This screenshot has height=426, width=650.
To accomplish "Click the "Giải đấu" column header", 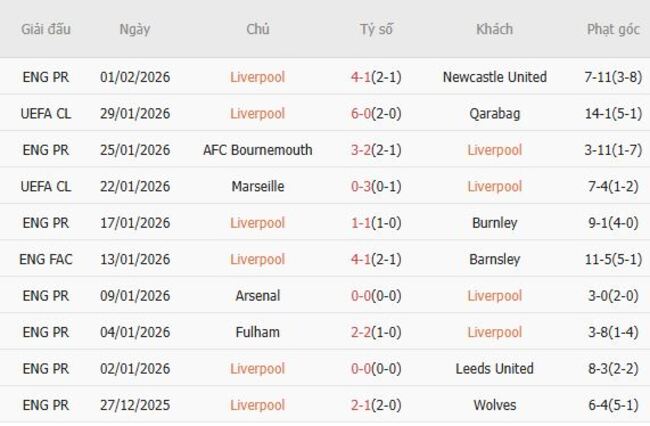I will point(45,29).
